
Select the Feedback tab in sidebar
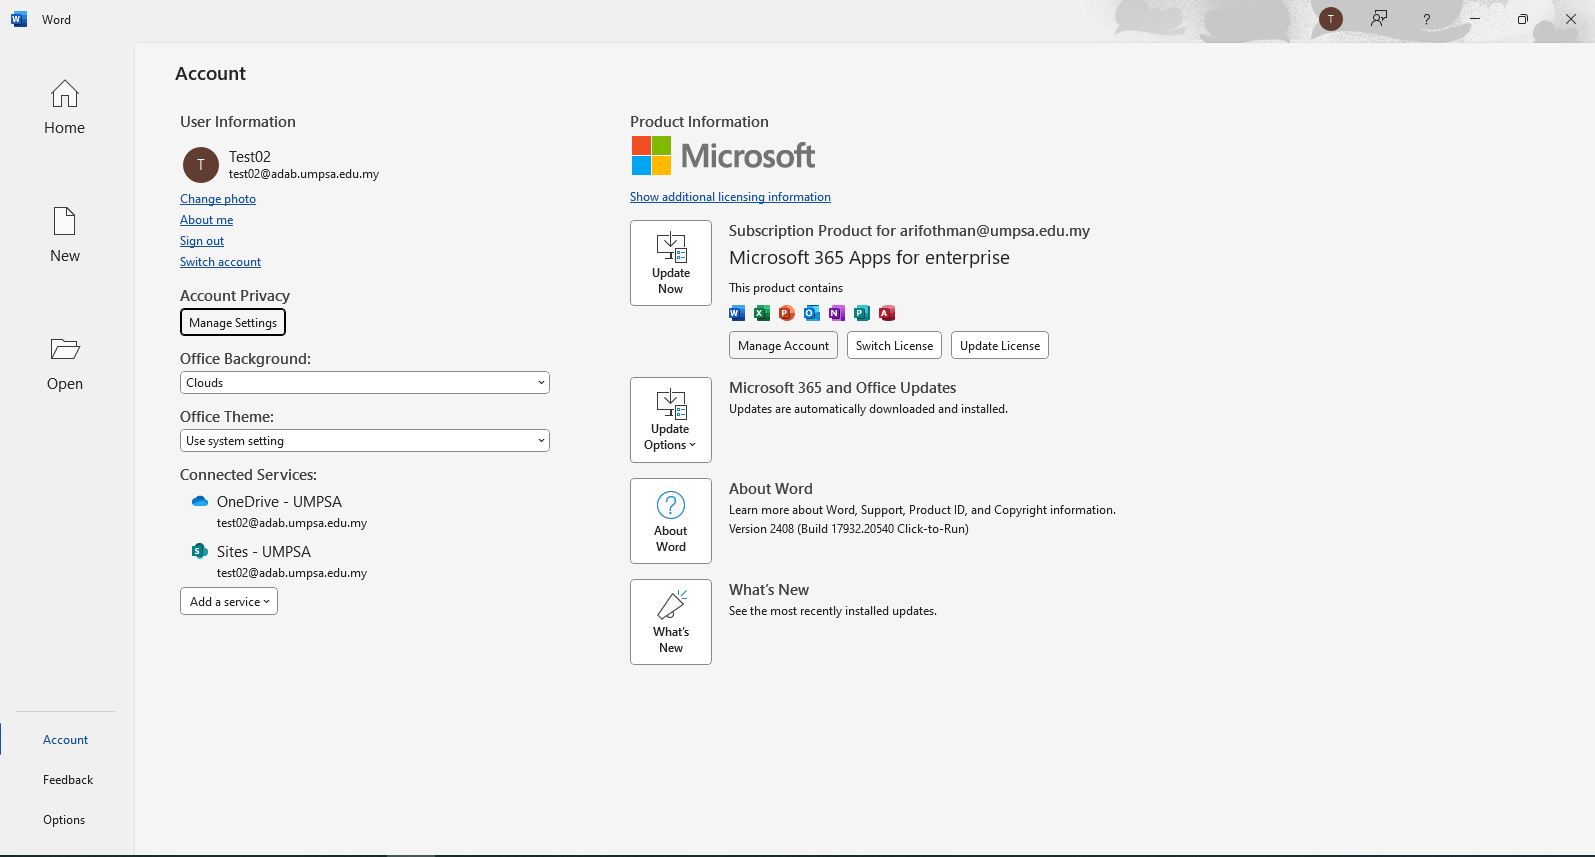pyautogui.click(x=68, y=780)
